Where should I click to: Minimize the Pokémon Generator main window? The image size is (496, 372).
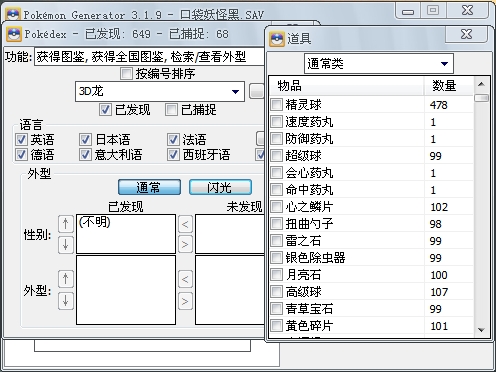(408, 12)
